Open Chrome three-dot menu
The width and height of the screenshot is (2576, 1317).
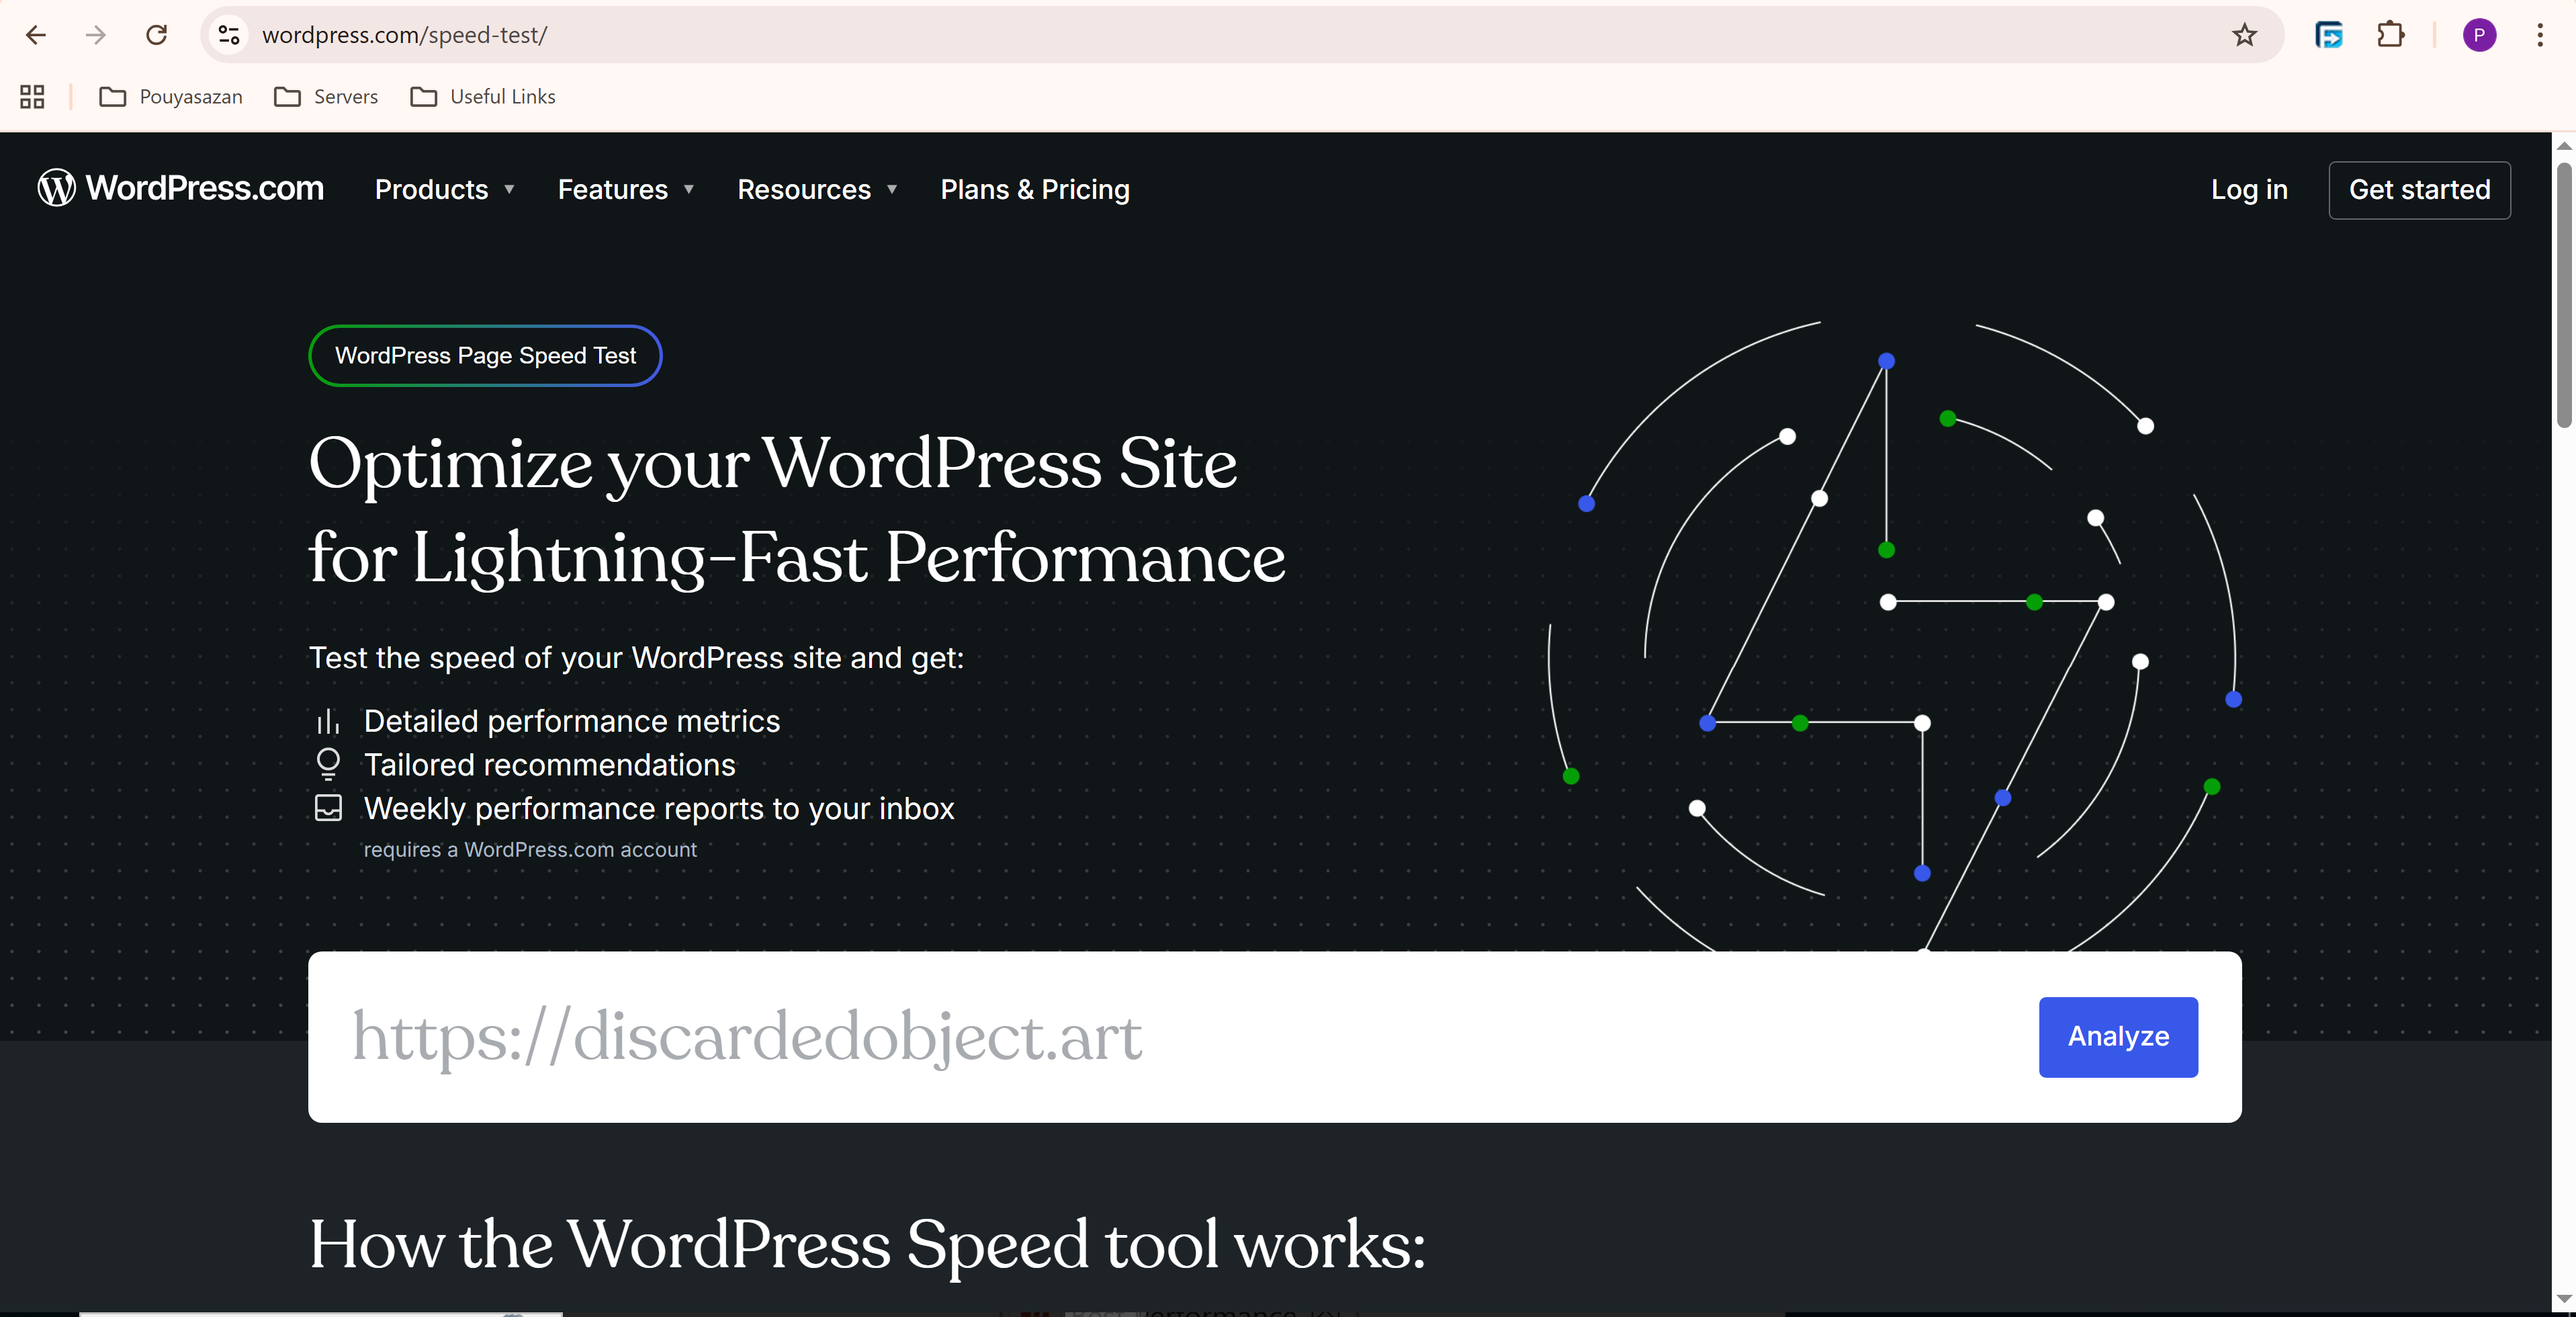coord(2539,35)
